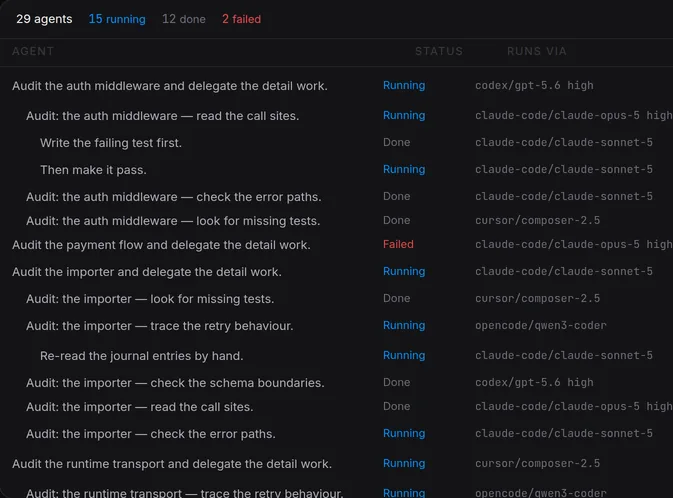This screenshot has width=673, height=498.
Task: Open 'auth middleware — look for missing tests' row
Action: point(336,221)
